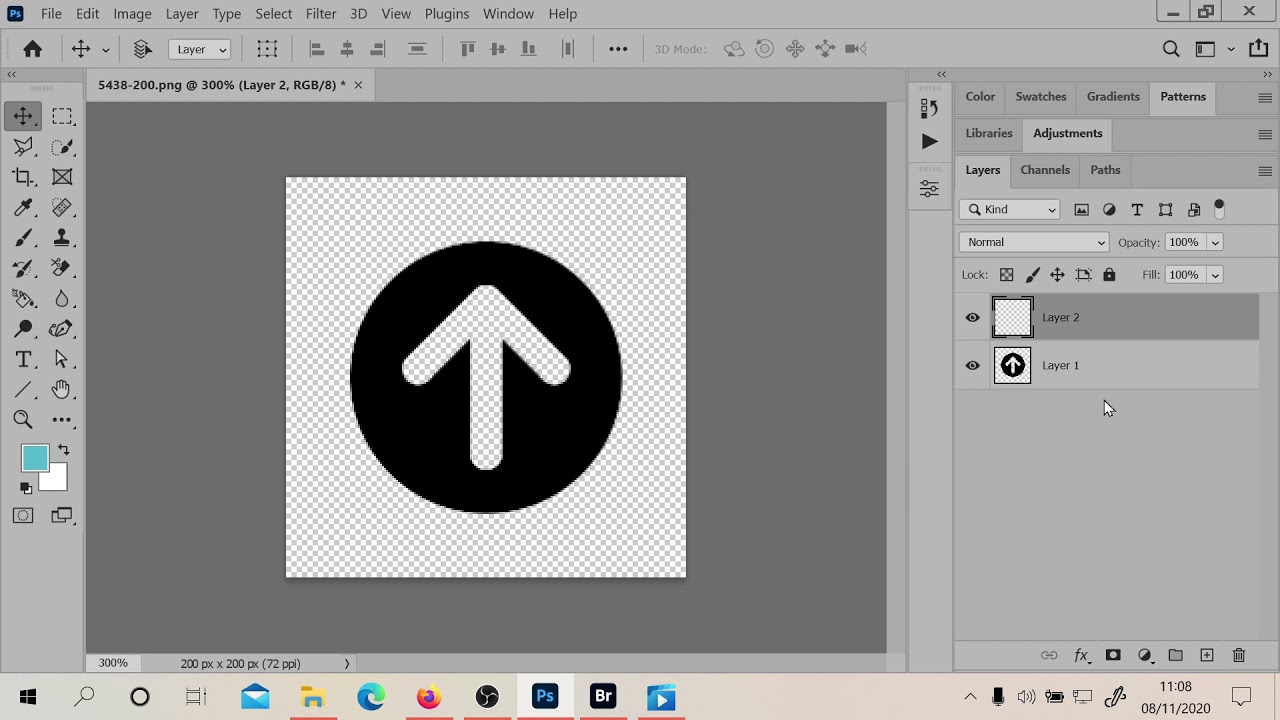Screen dimensions: 1280x720
Task: Select the Eyedropper tool
Action: pyautogui.click(x=23, y=207)
